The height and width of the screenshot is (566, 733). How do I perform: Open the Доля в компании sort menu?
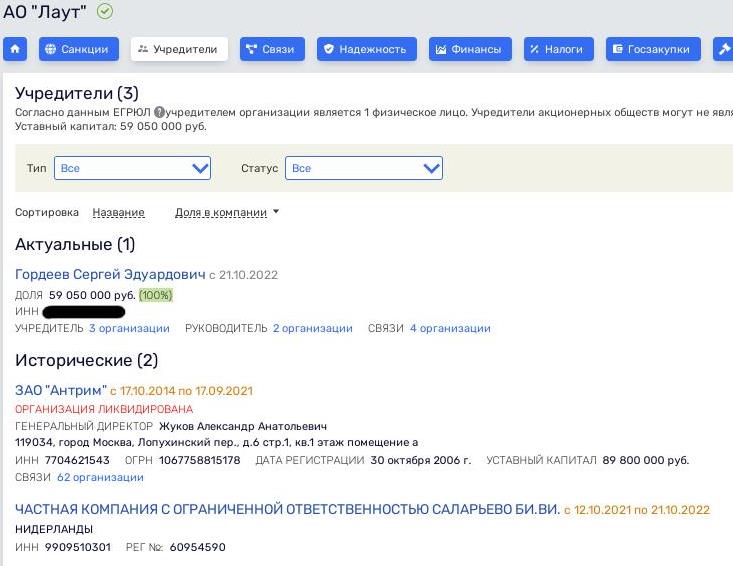[227, 212]
